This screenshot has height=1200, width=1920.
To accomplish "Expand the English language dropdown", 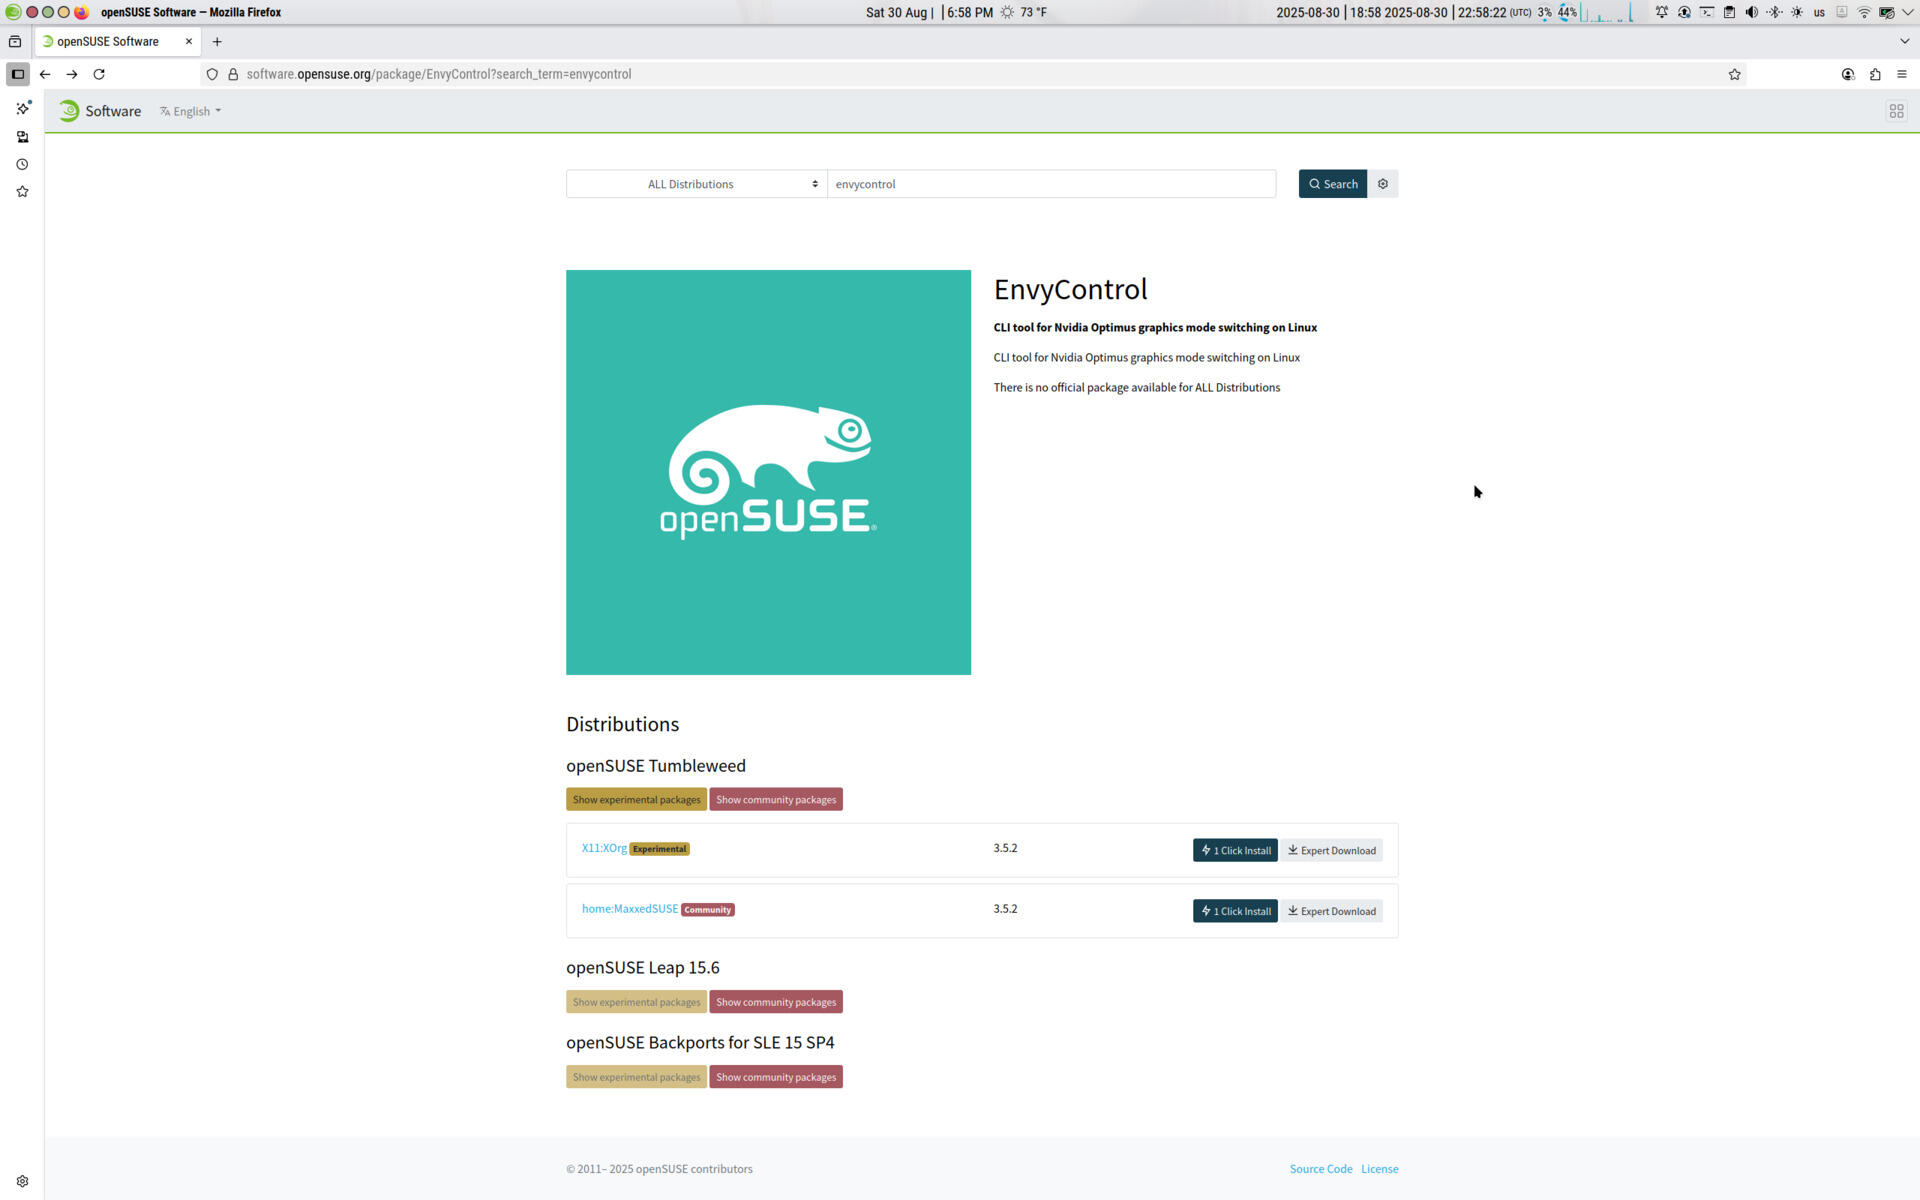I will (x=190, y=111).
